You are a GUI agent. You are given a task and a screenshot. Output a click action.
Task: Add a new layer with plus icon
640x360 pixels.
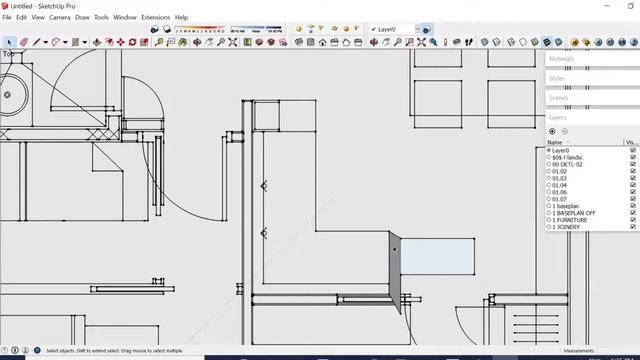[552, 131]
